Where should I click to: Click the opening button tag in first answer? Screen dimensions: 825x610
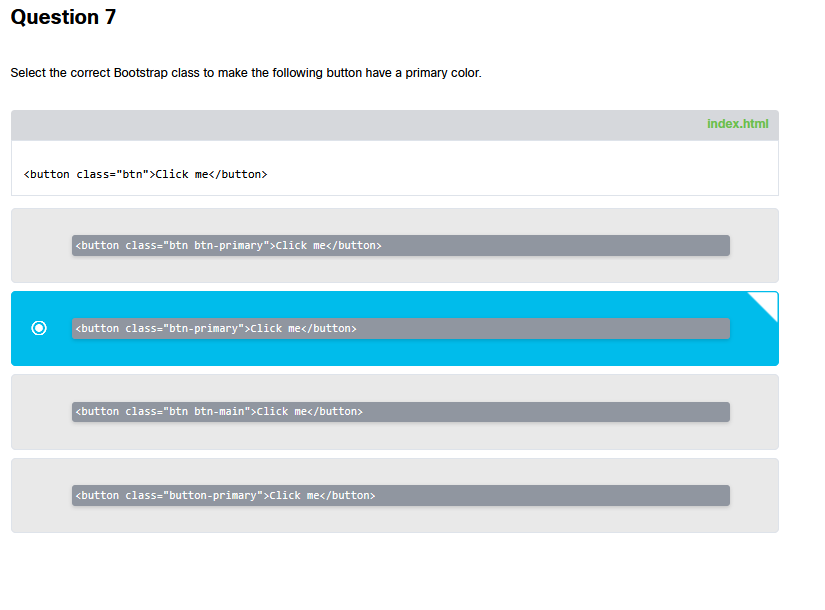point(98,246)
